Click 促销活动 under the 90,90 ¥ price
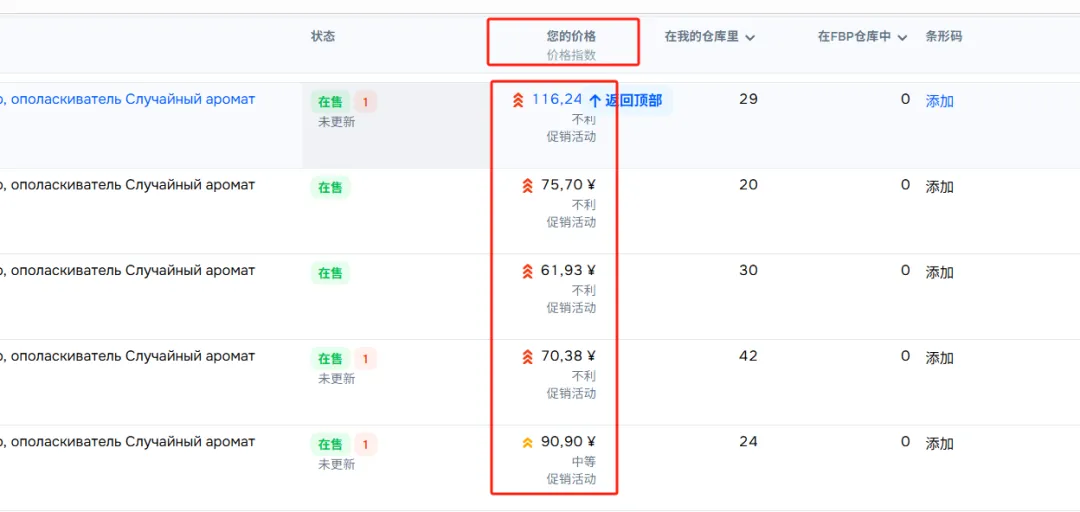The width and height of the screenshot is (1080, 512). coord(571,479)
